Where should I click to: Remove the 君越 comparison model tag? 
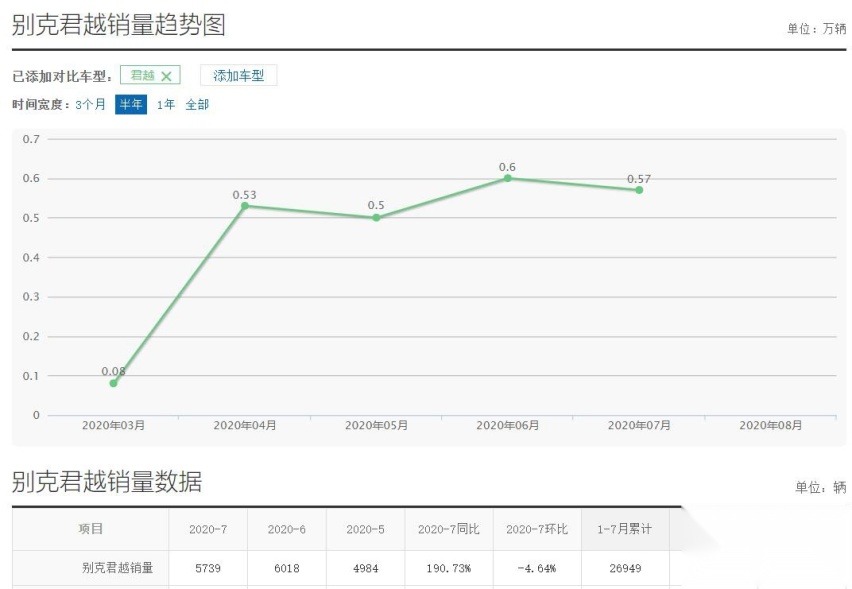(x=166, y=76)
